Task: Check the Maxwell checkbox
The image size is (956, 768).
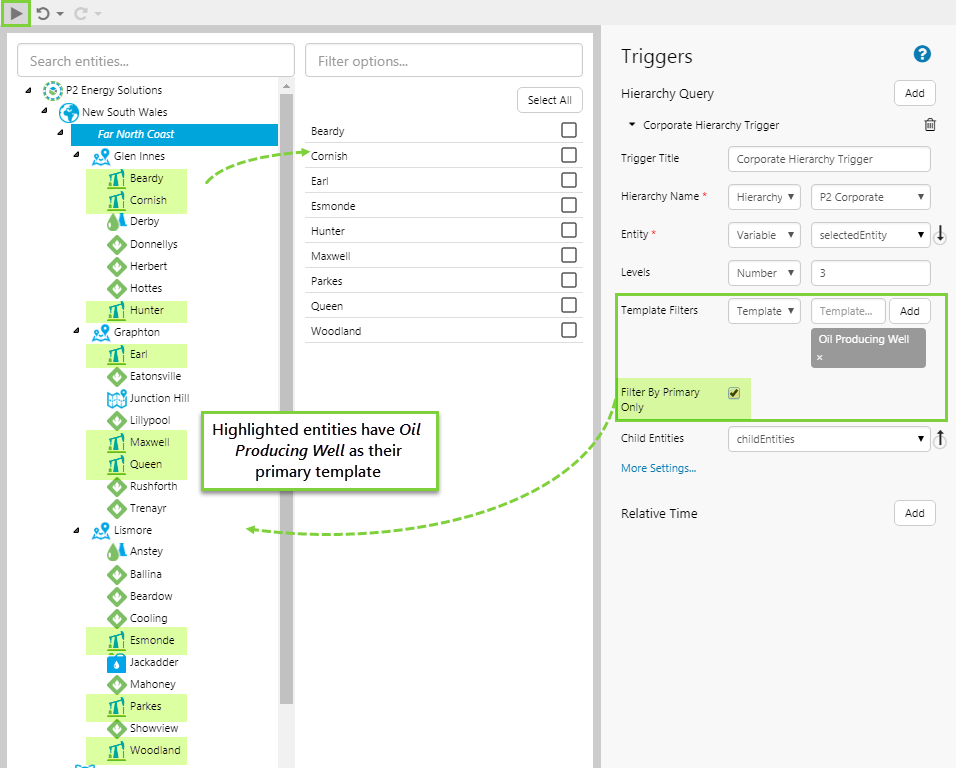Action: pos(569,255)
